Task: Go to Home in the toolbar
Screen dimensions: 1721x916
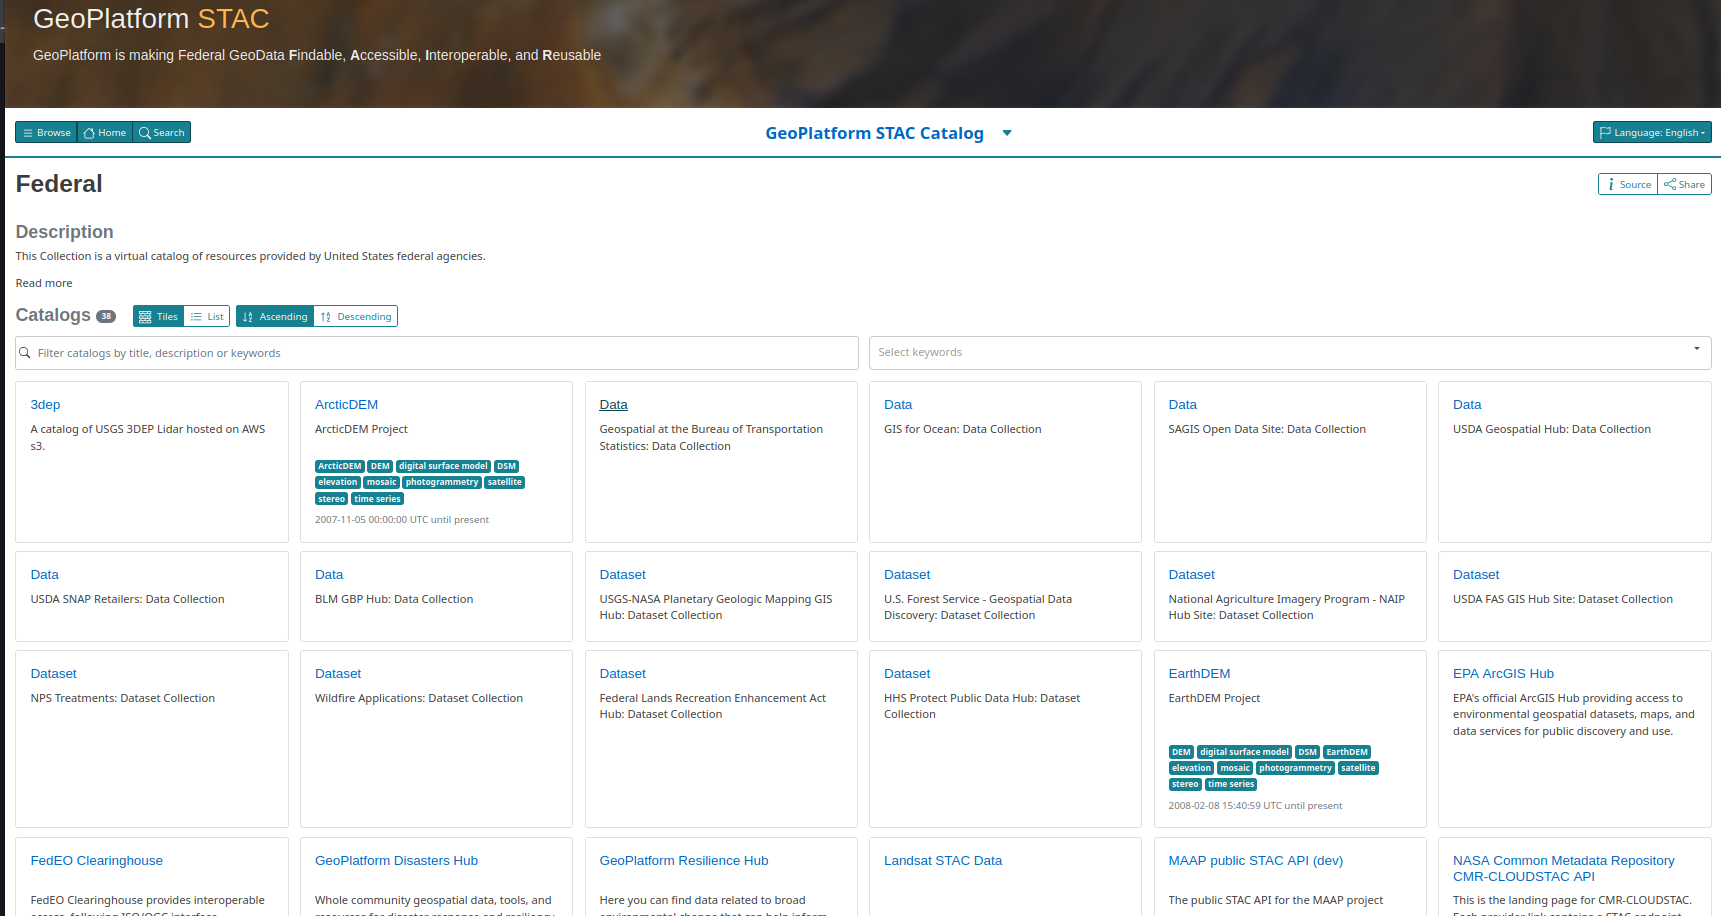Action: click(x=105, y=133)
